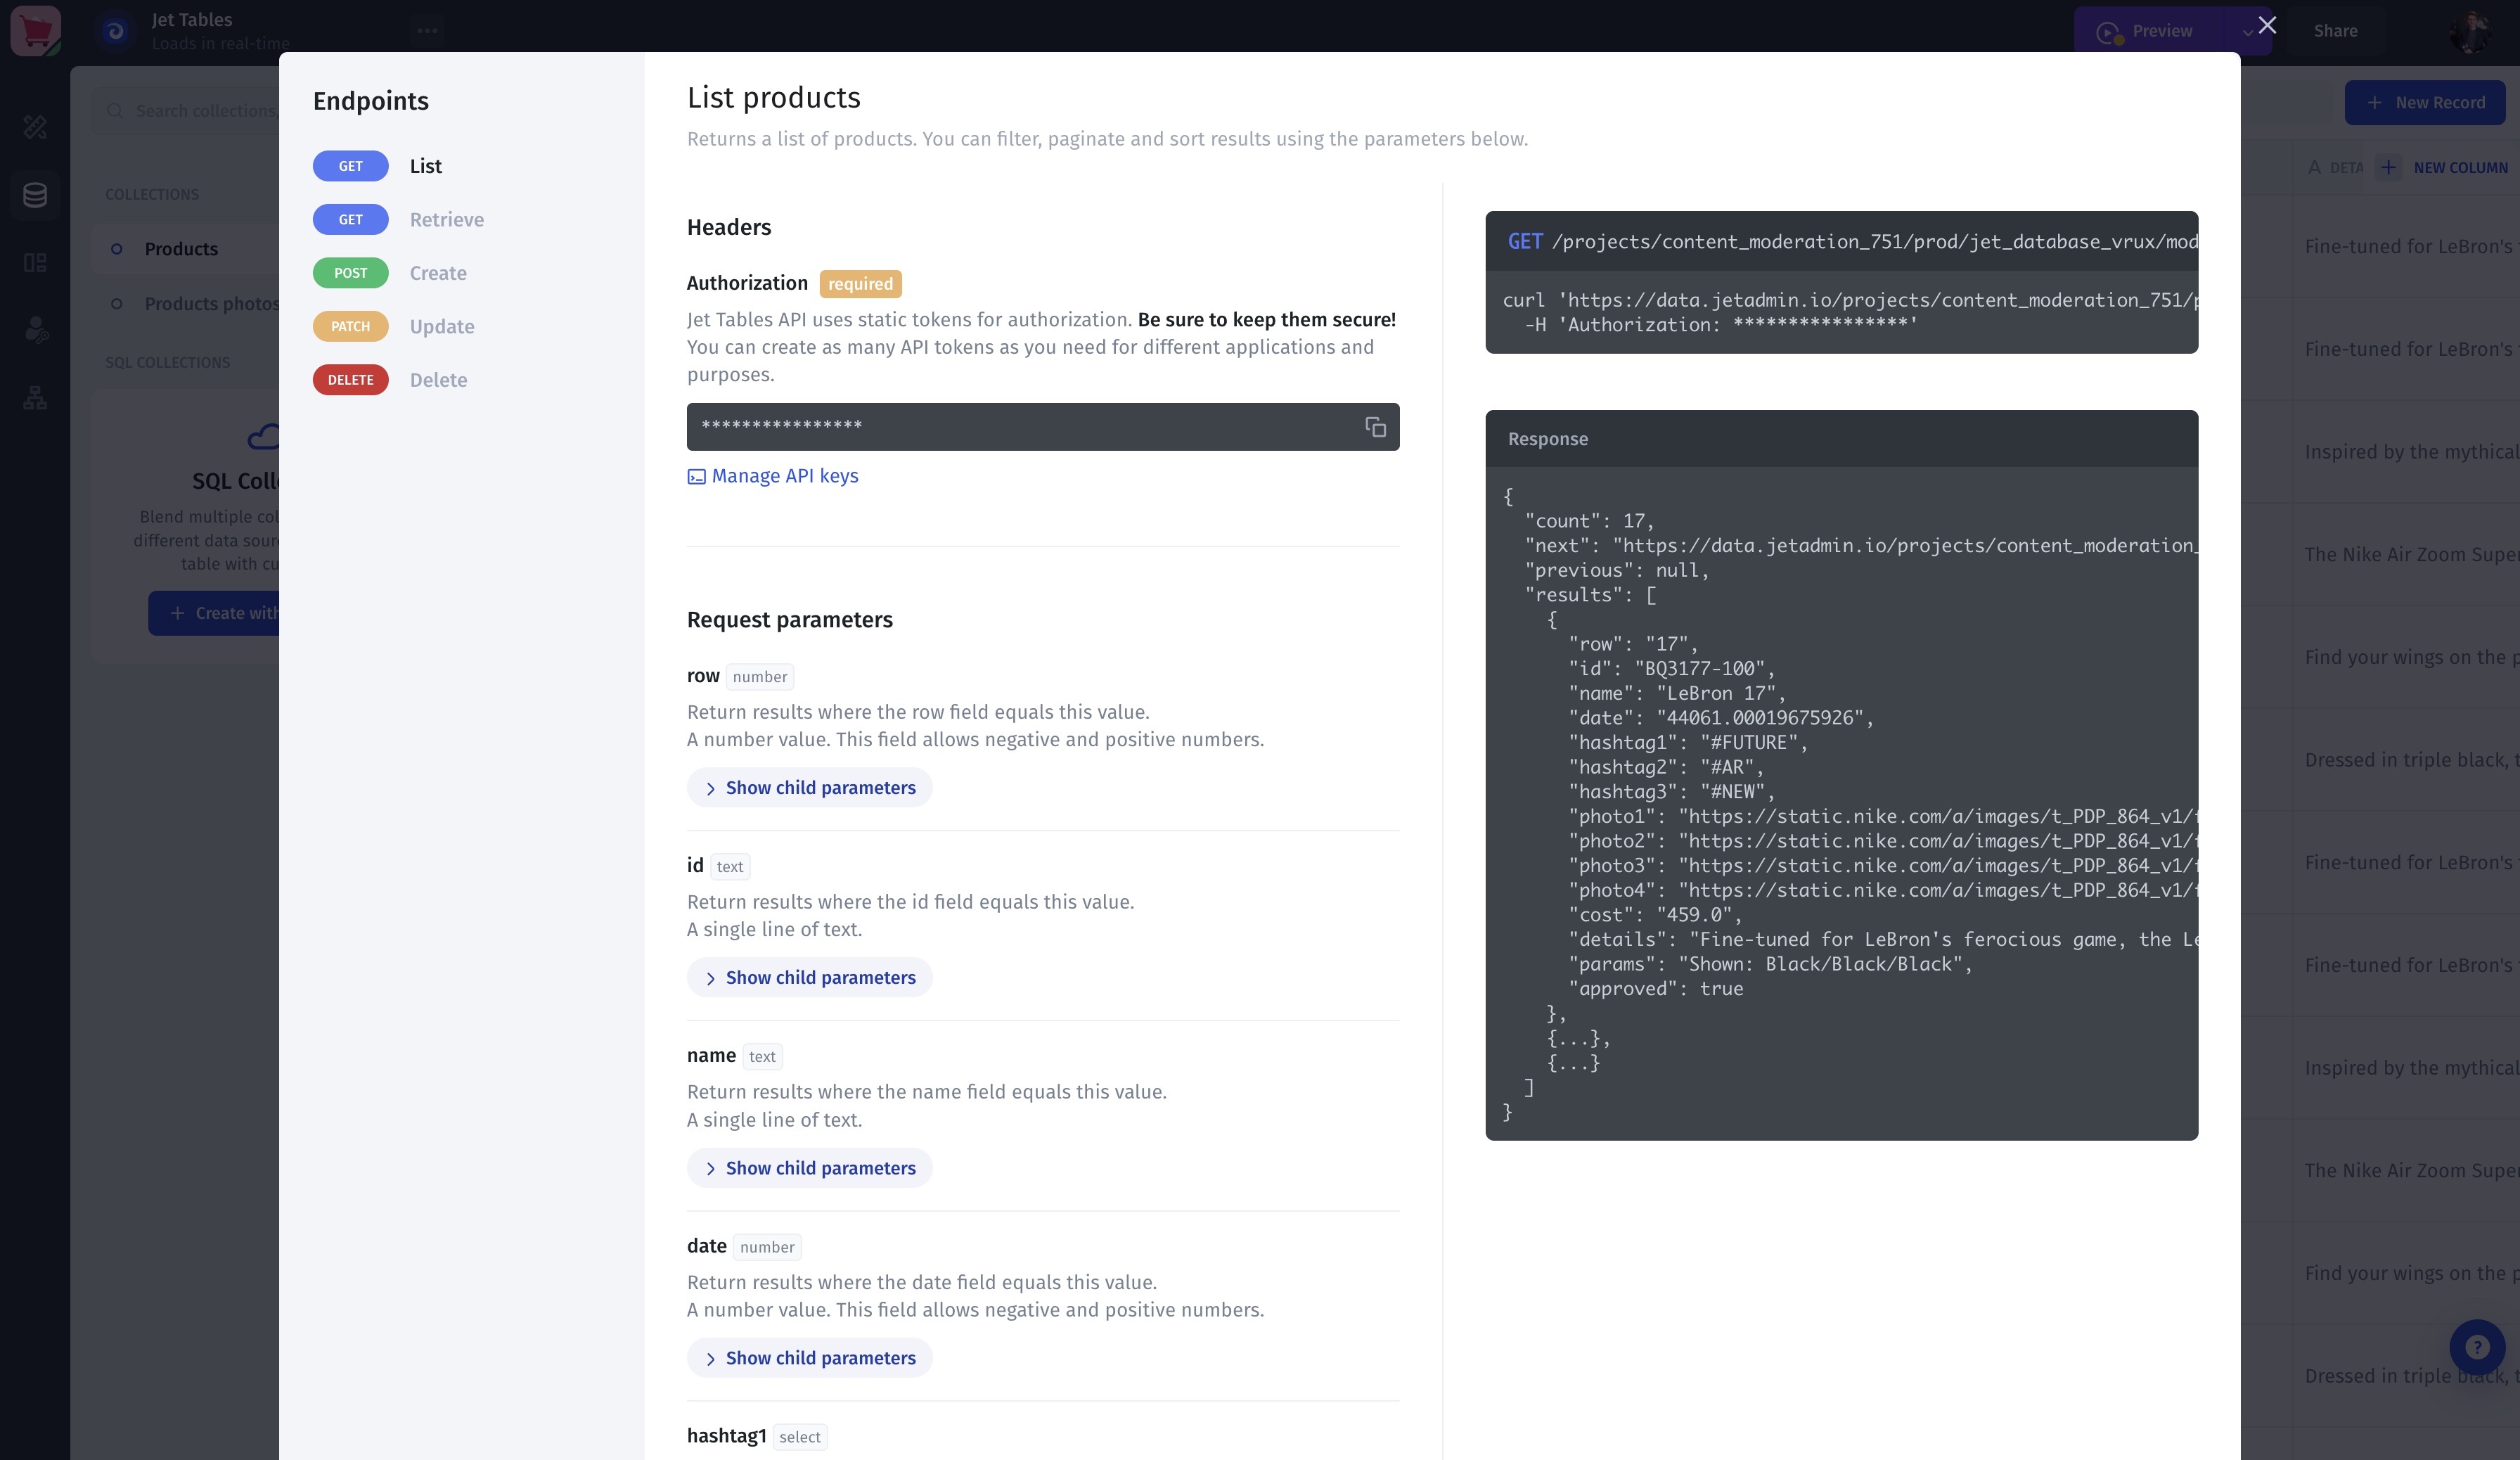Open the Update PATCH endpoint
The image size is (2520, 1460).
coord(441,327)
